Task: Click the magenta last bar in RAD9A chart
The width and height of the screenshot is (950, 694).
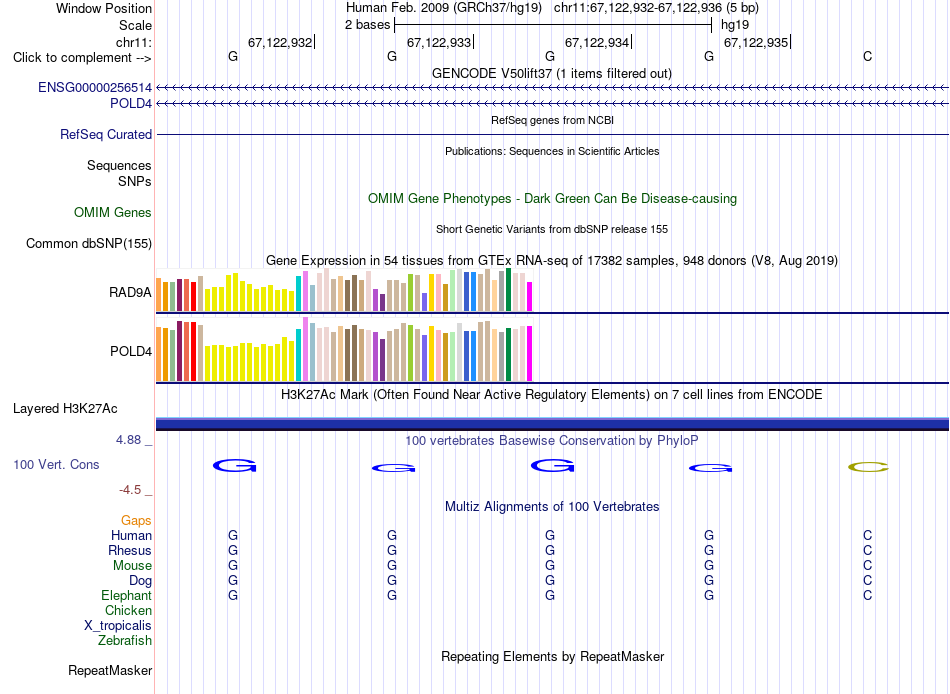Action: coord(530,296)
